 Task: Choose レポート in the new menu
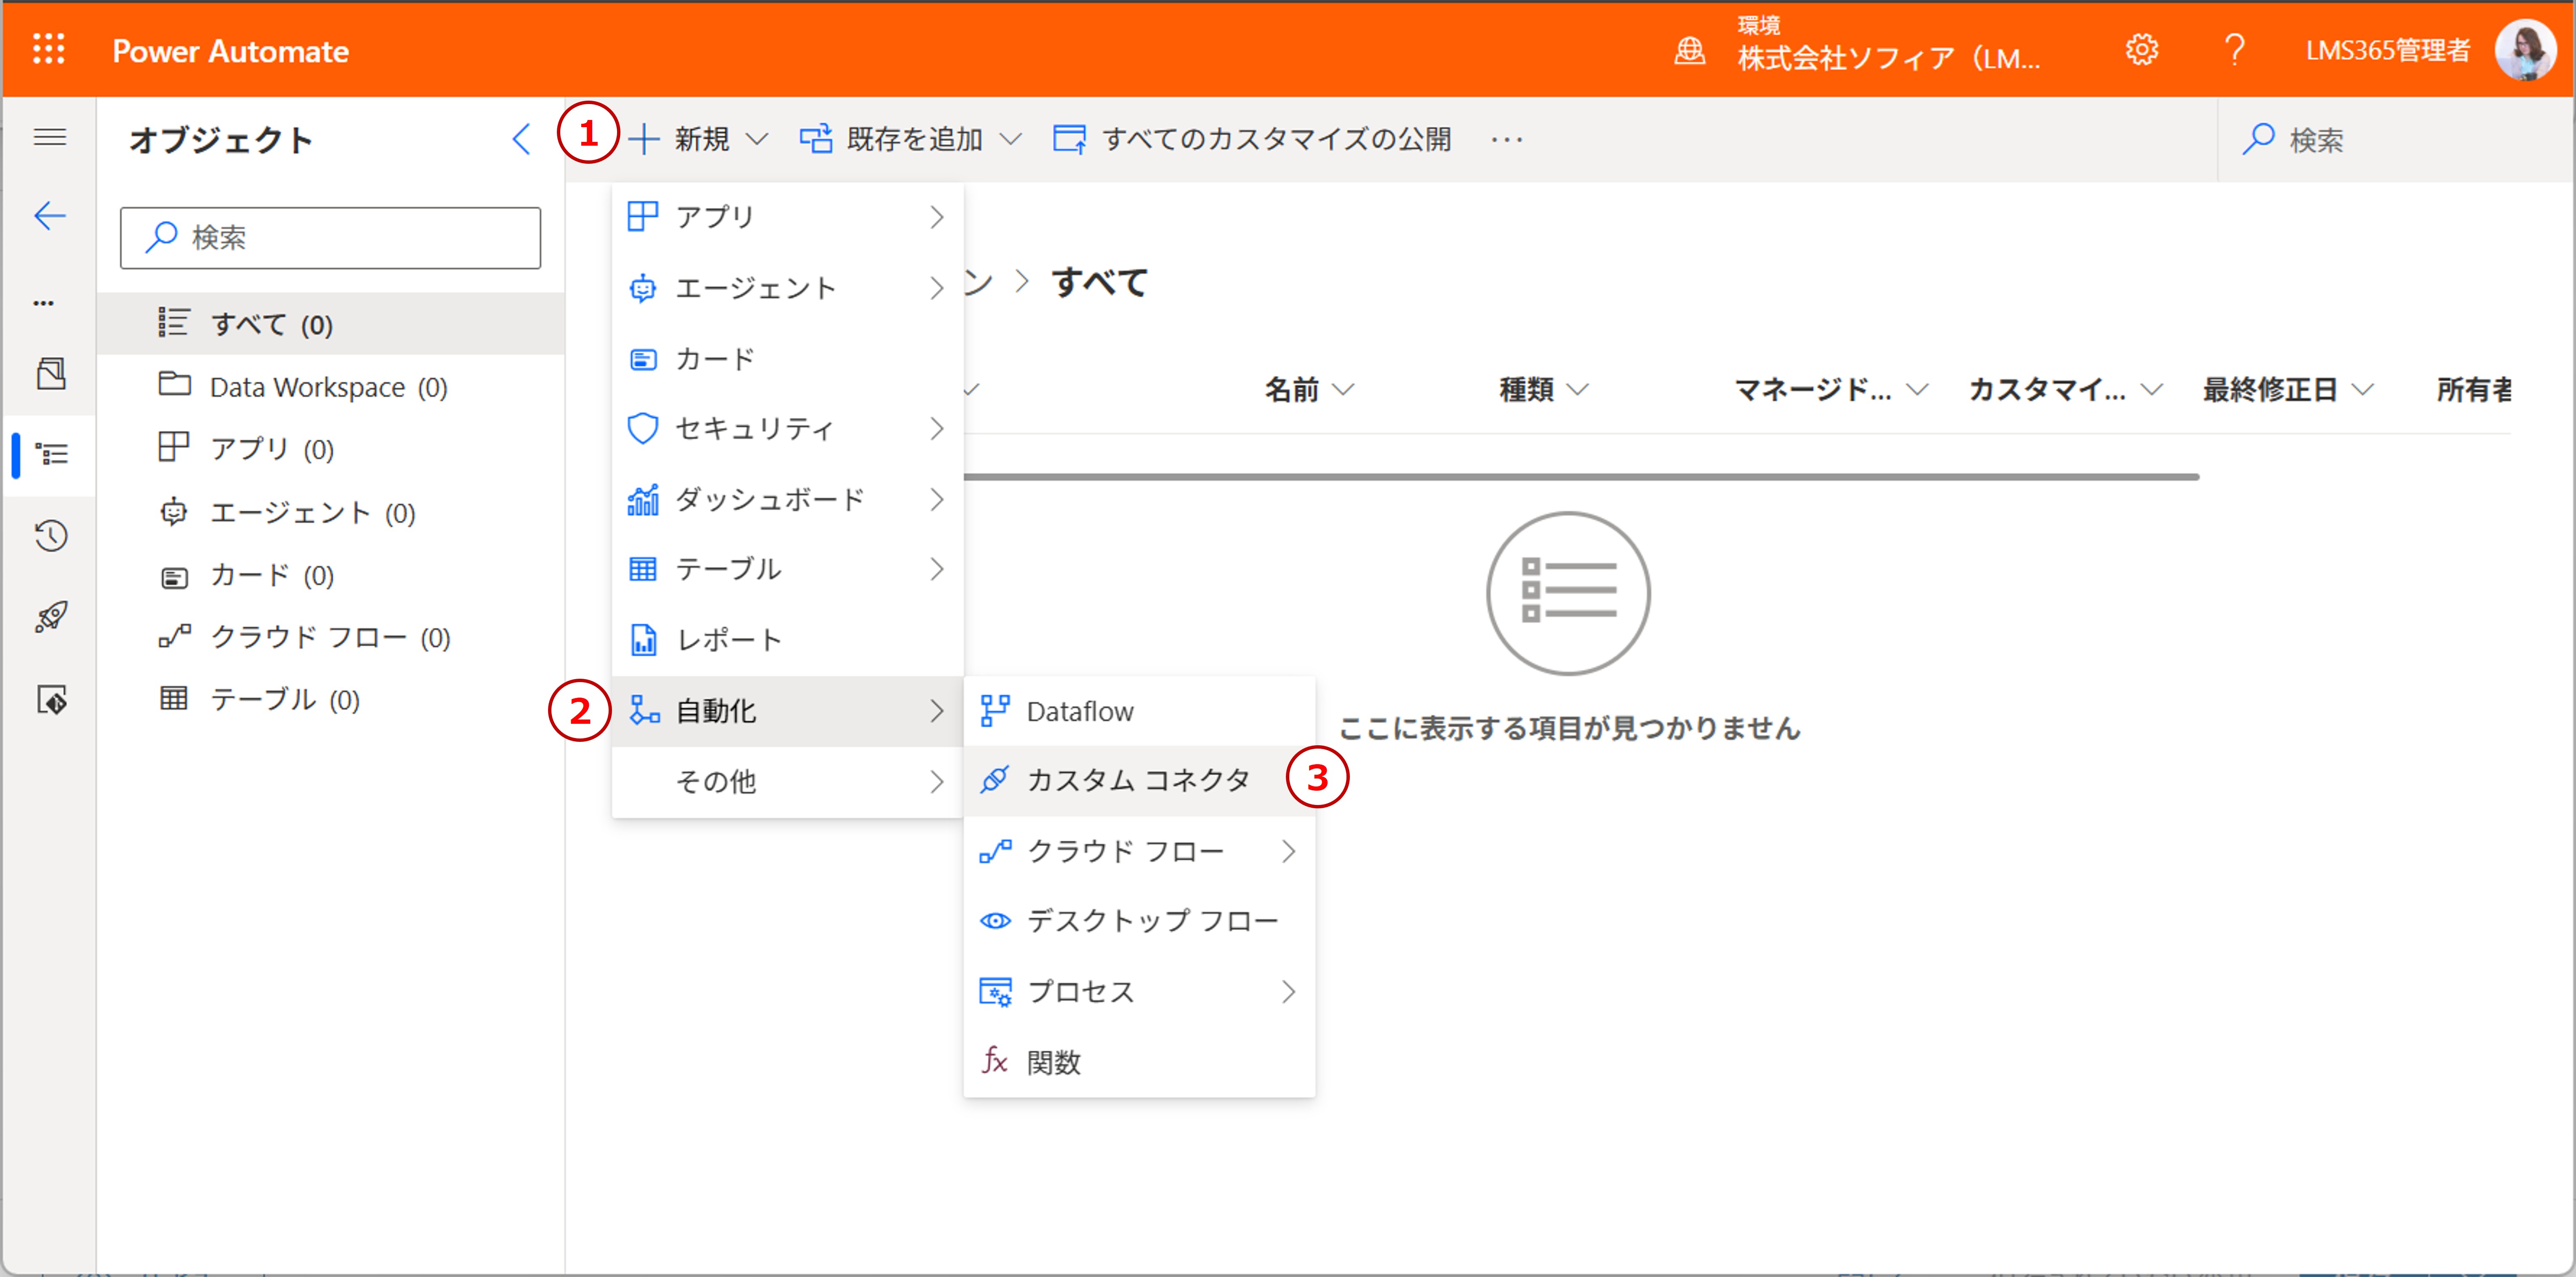tap(787, 640)
